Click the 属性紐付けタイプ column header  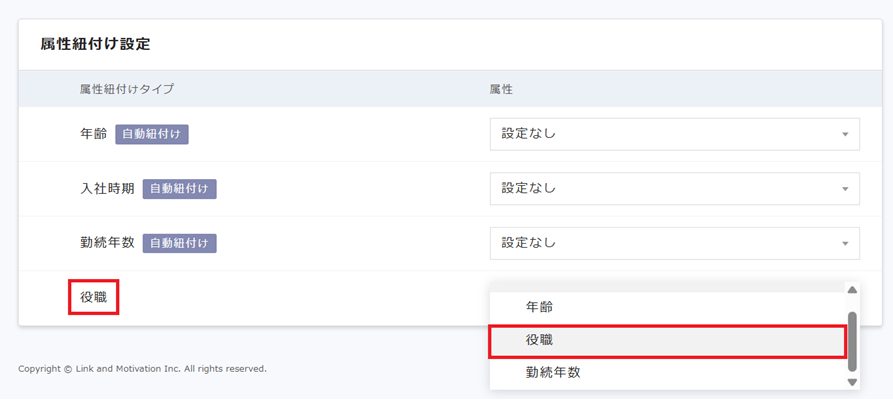click(x=127, y=89)
